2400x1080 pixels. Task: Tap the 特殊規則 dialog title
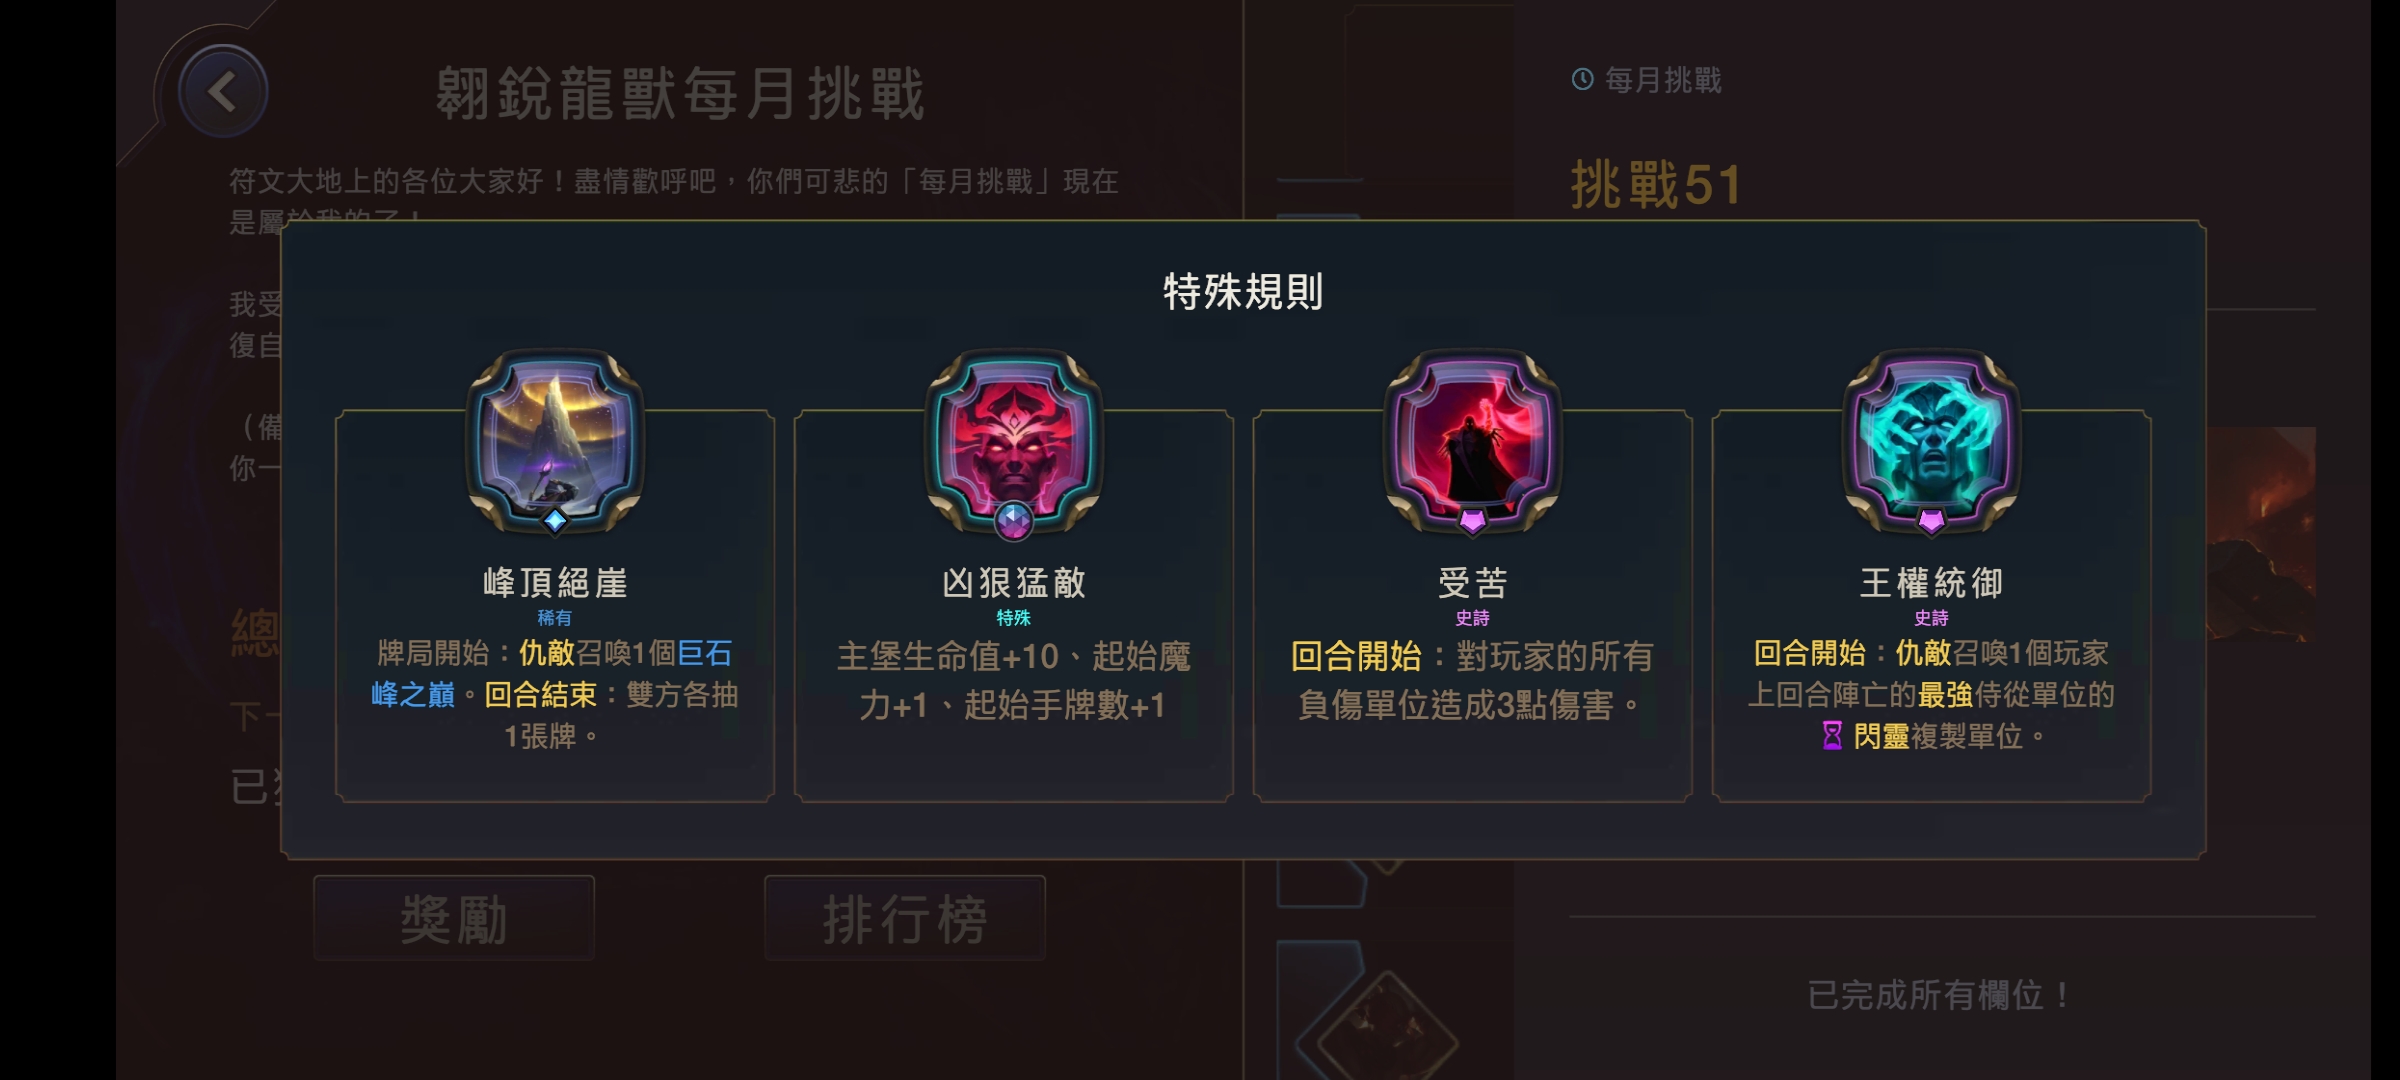[x=1243, y=292]
